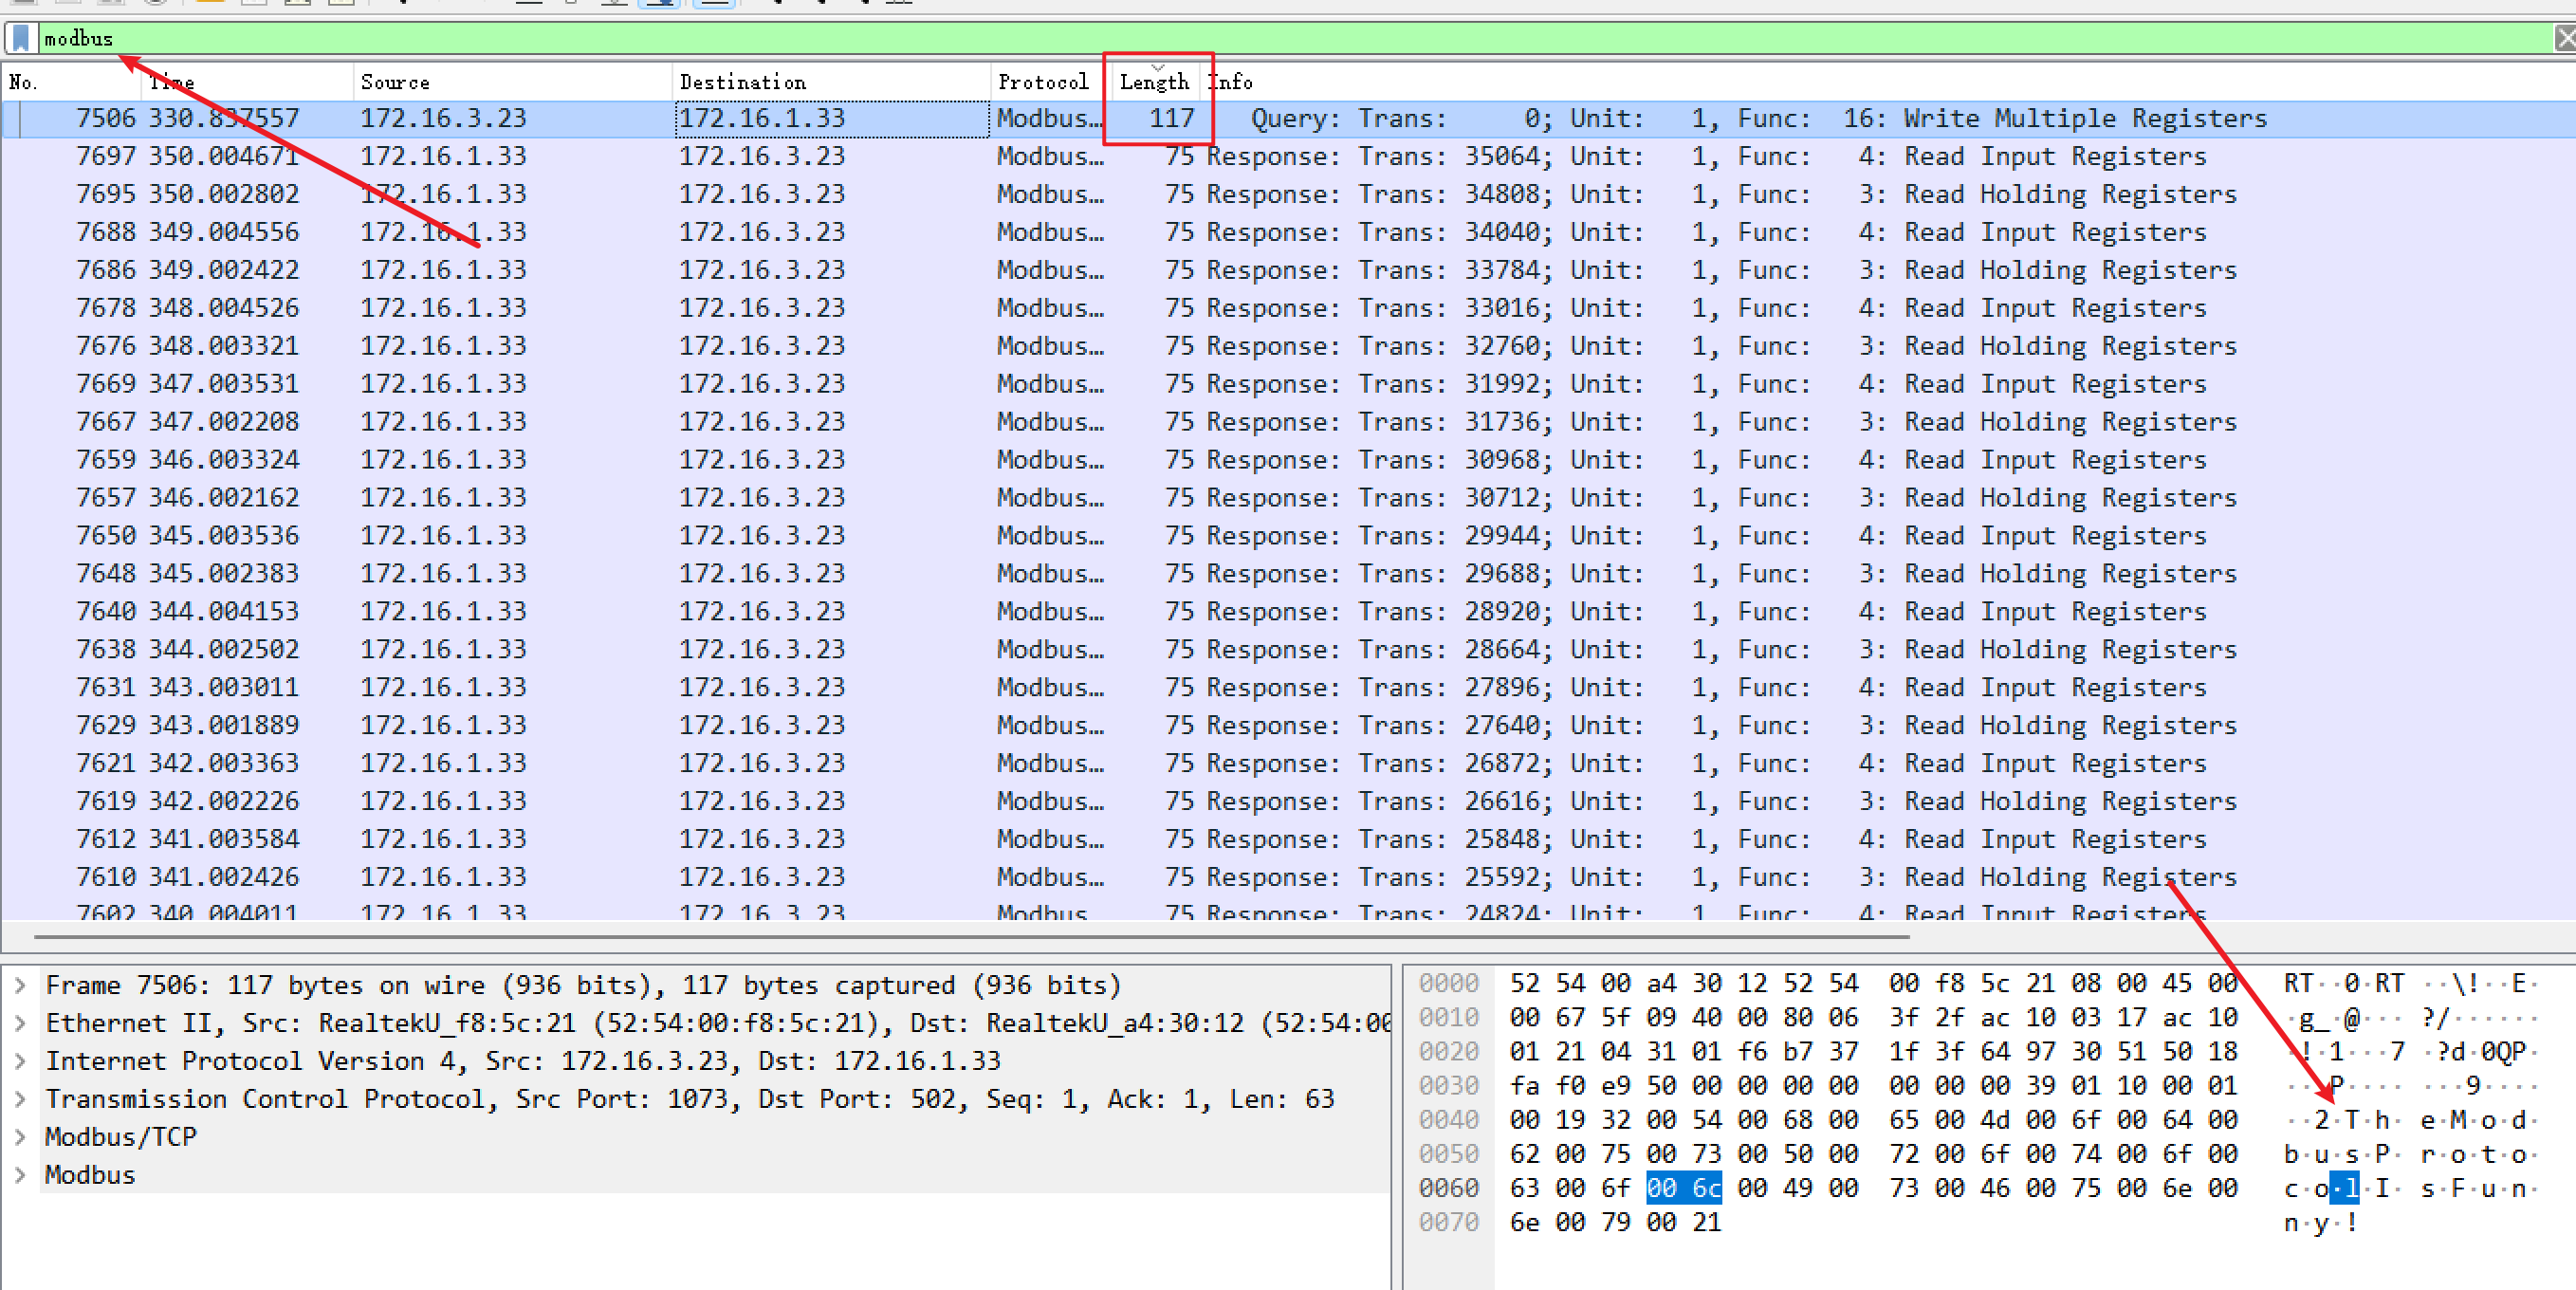The height and width of the screenshot is (1290, 2576).
Task: Expand Internet Protocol Version 4 details
Action: click(20, 1061)
